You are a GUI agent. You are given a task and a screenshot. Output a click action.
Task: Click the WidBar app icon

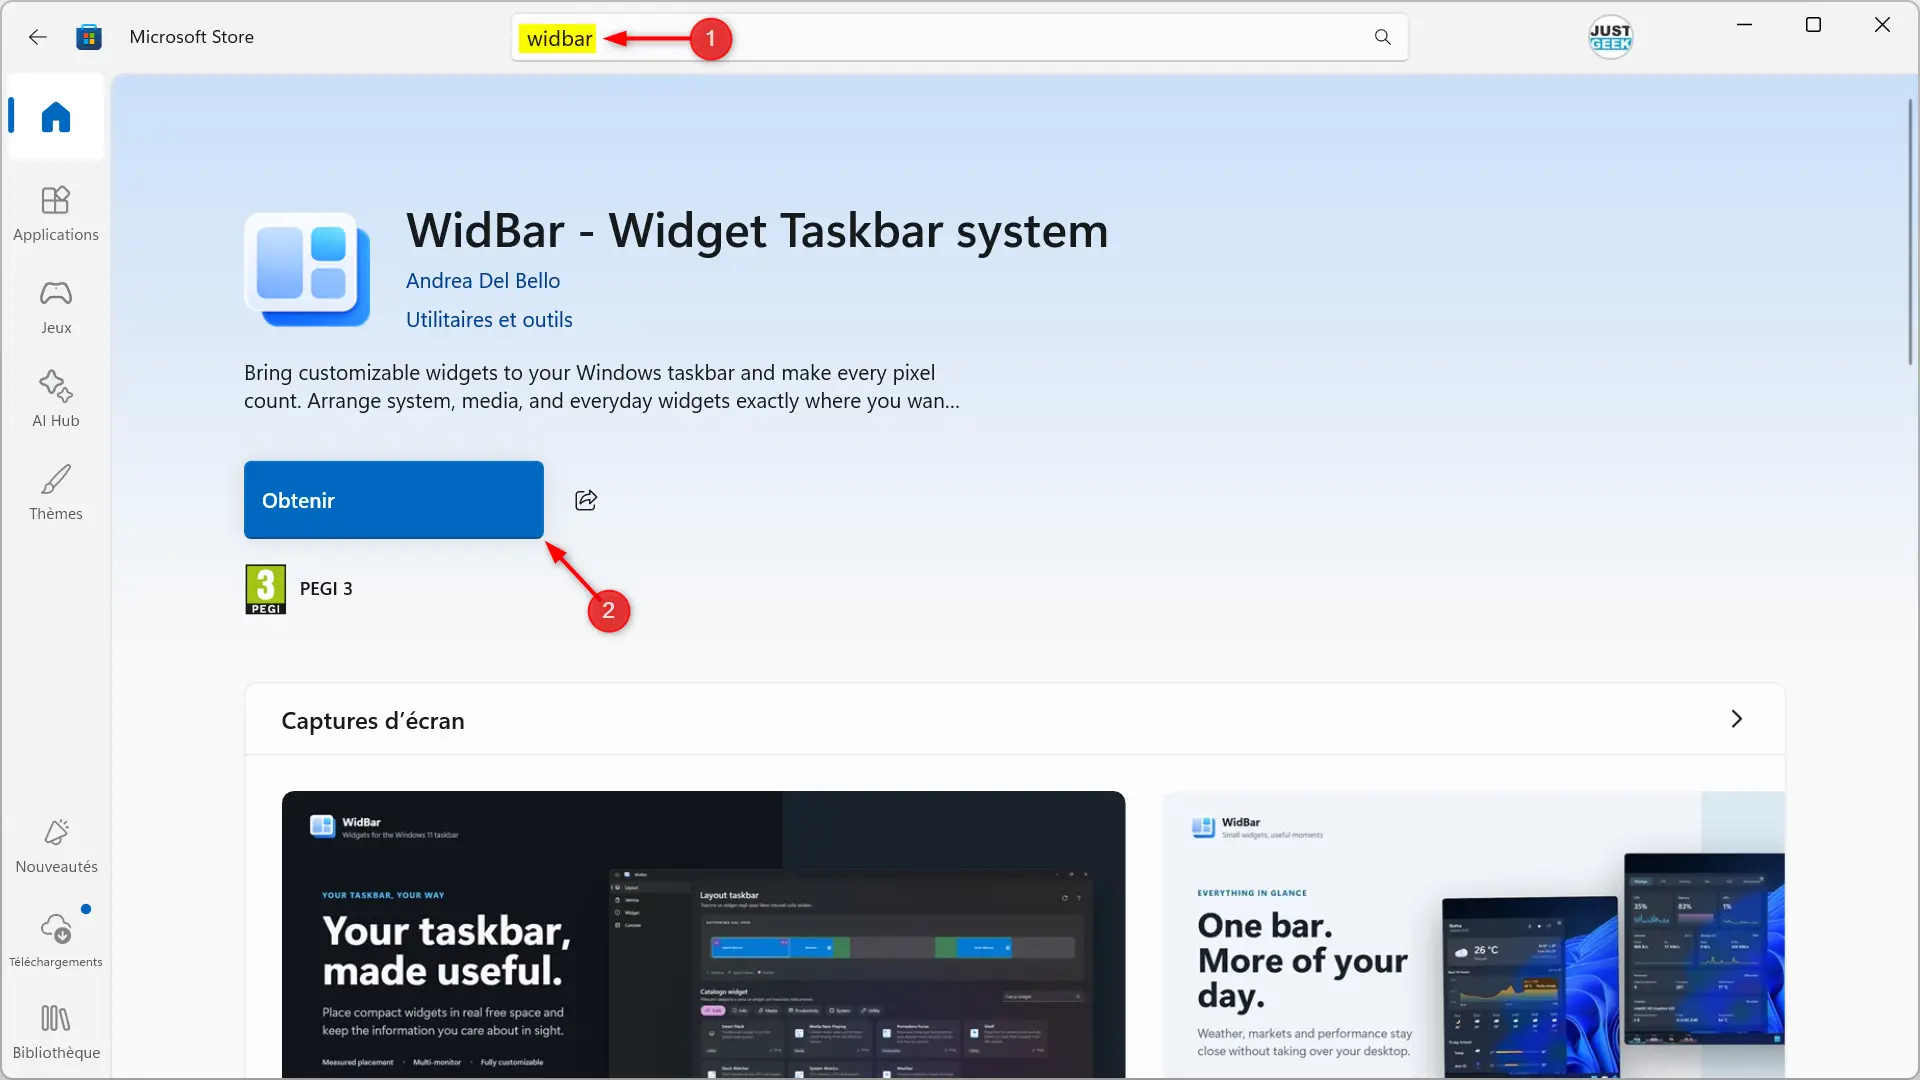pos(307,269)
